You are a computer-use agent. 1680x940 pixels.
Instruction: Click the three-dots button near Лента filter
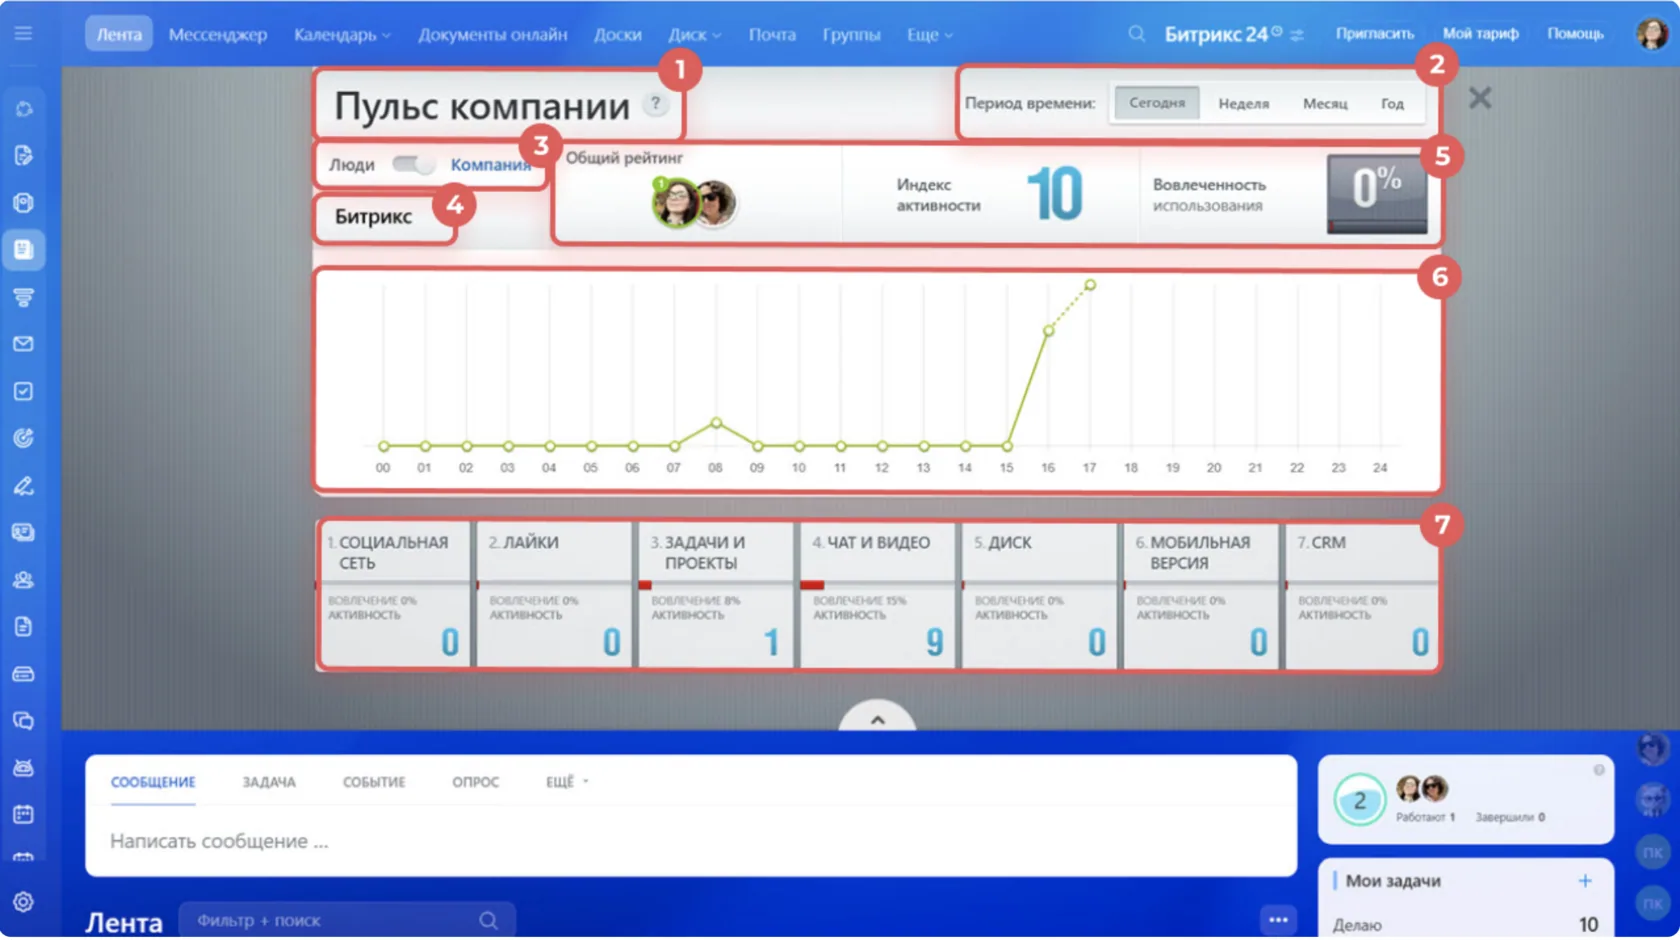pos(1278,920)
